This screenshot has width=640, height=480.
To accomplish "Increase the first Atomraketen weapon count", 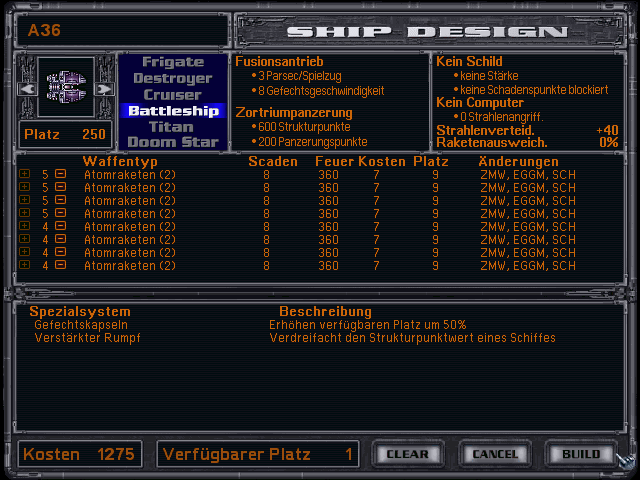I will point(25,174).
